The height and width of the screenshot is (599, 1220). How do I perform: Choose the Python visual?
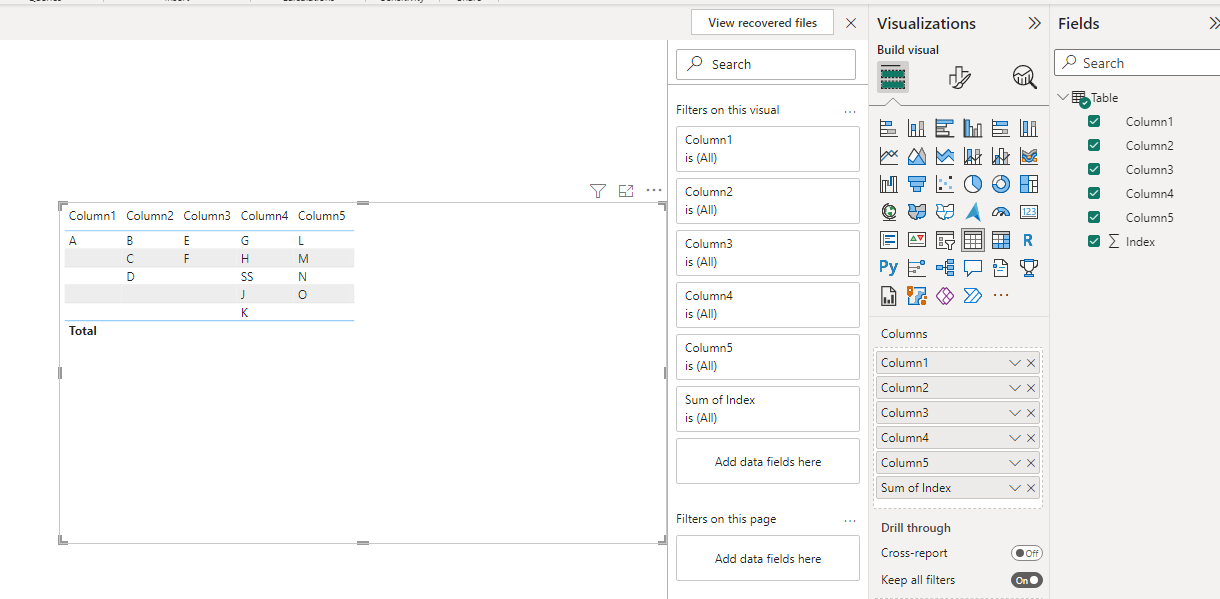click(x=889, y=268)
